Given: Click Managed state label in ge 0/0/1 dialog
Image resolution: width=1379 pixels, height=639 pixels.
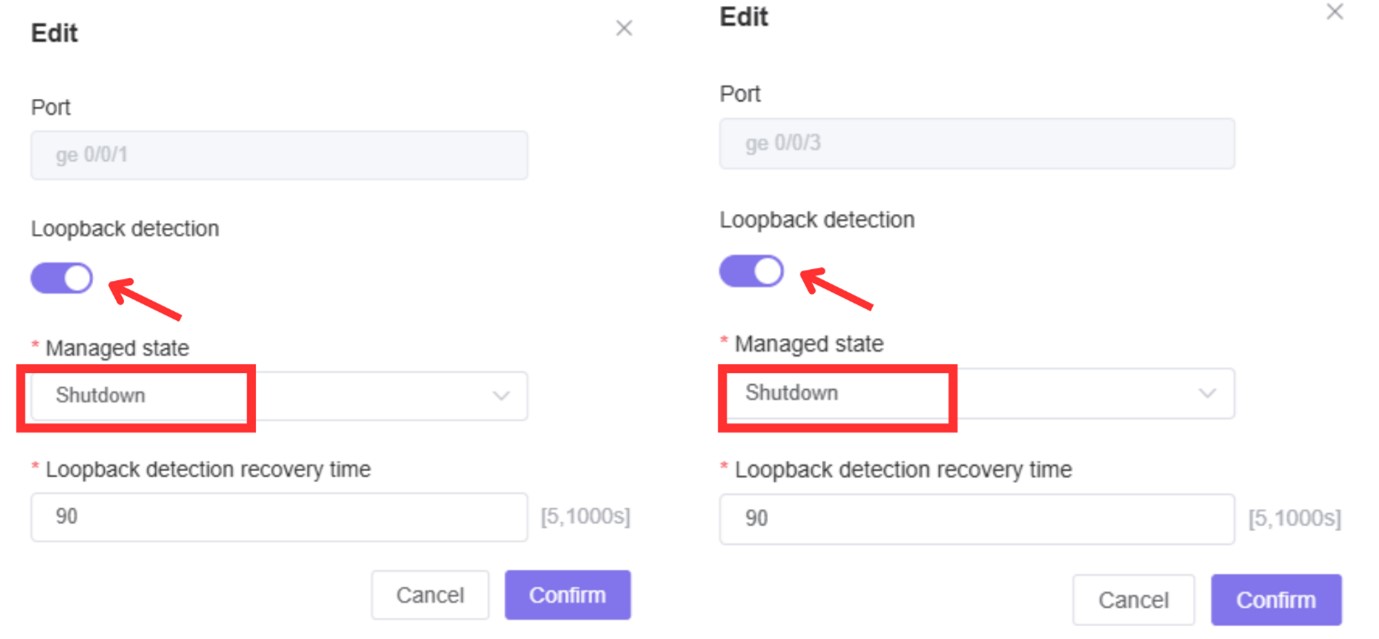Looking at the screenshot, I should [117, 348].
